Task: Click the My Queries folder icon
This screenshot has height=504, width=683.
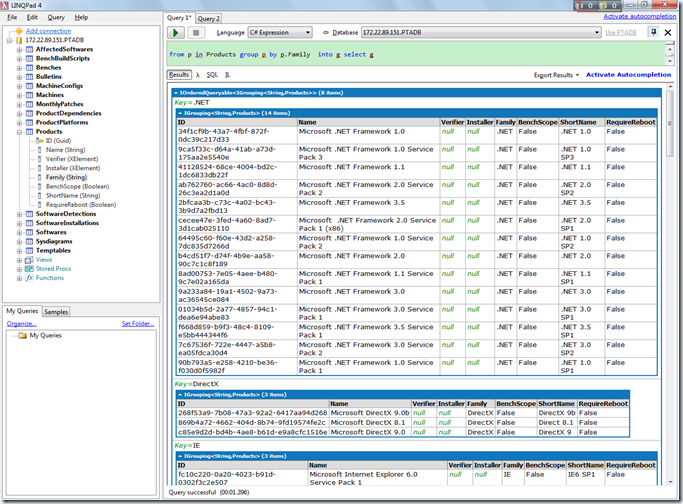Action: [23, 335]
